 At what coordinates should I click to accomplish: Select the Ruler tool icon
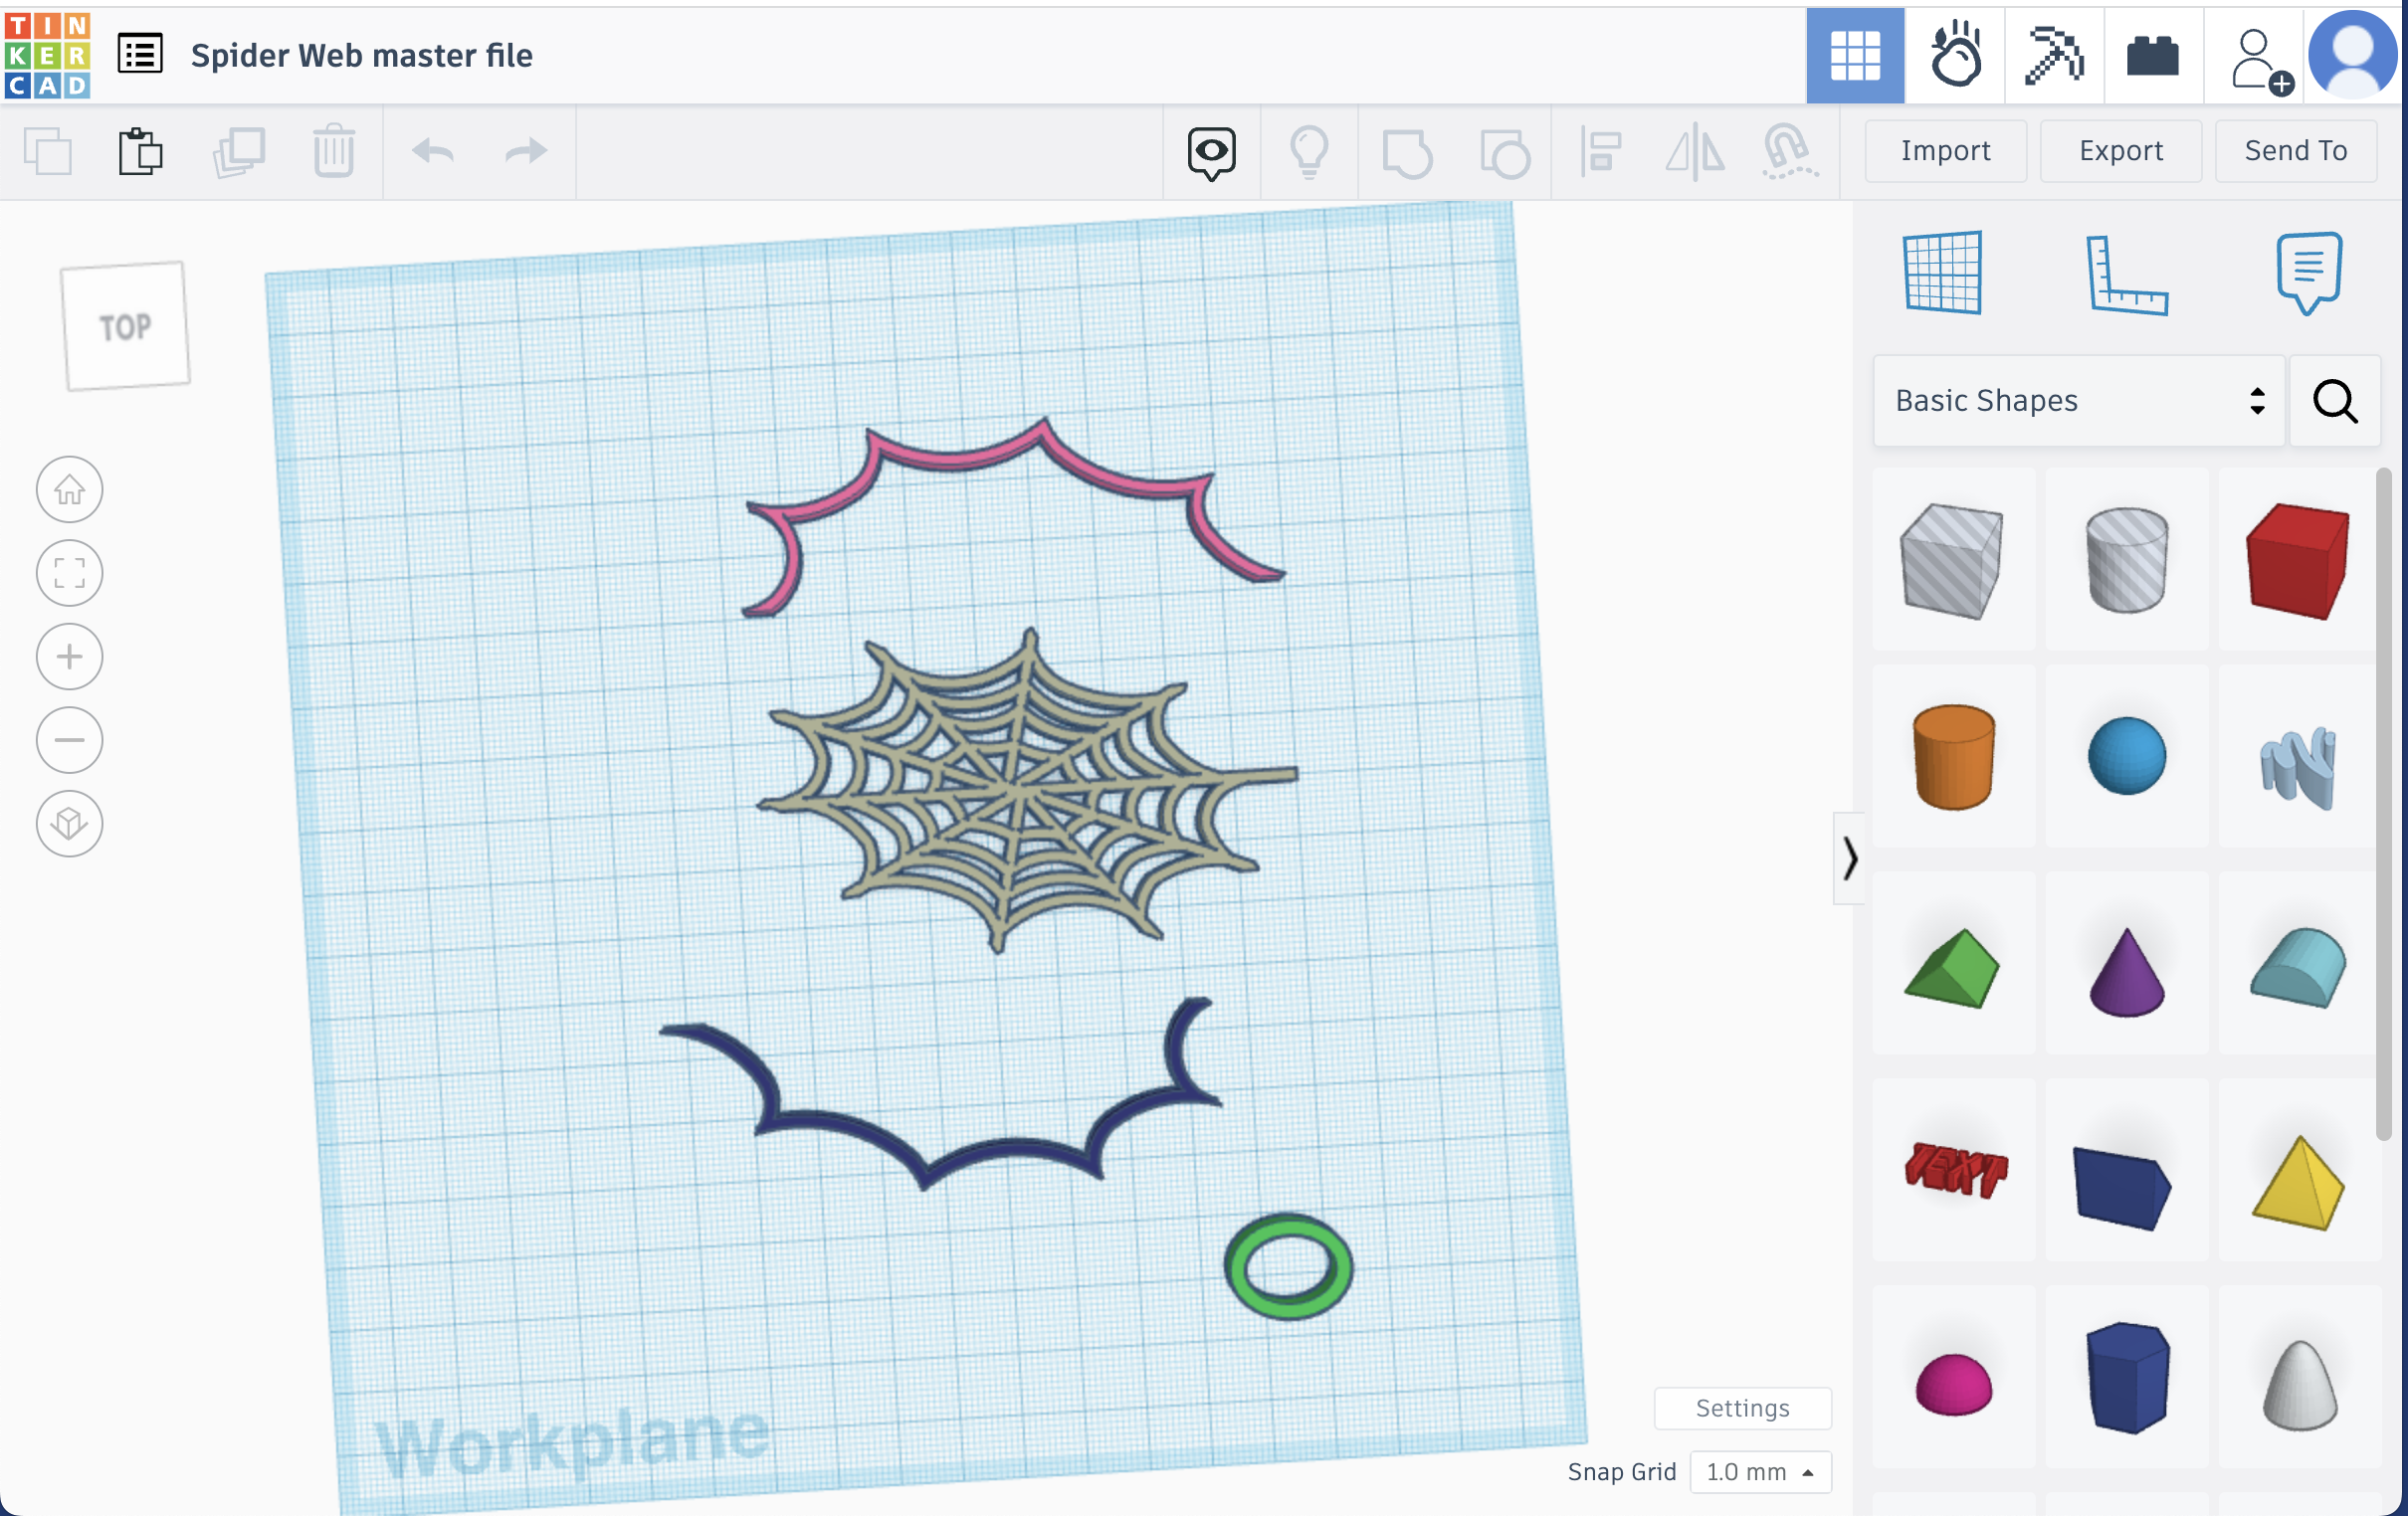[2126, 274]
